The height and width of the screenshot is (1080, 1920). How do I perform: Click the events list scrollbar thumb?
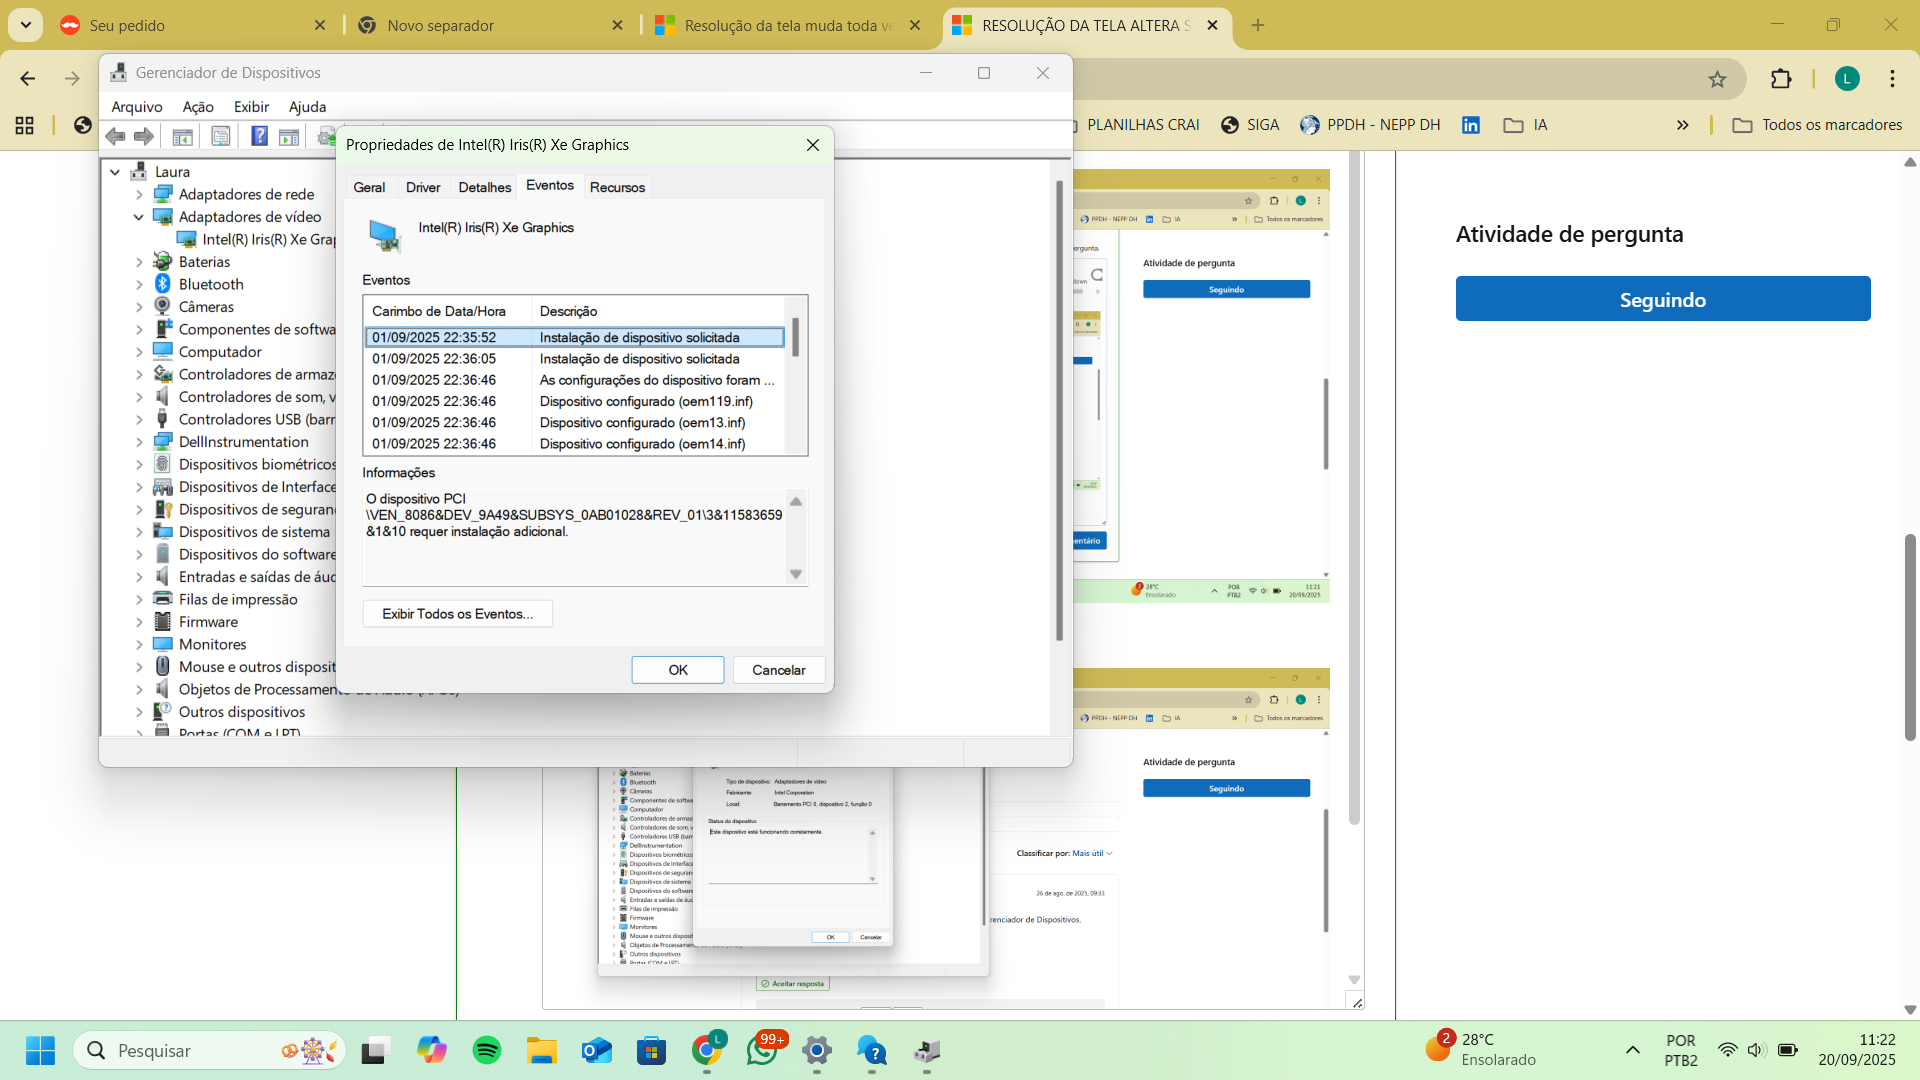[x=796, y=337]
